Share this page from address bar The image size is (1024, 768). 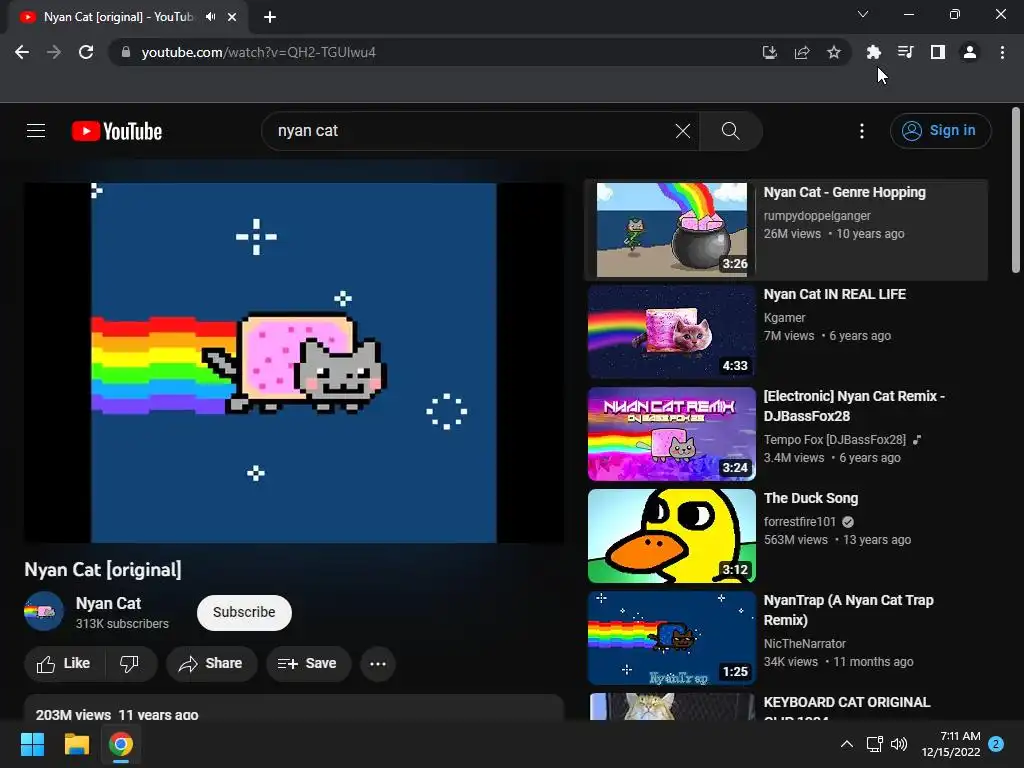[802, 52]
